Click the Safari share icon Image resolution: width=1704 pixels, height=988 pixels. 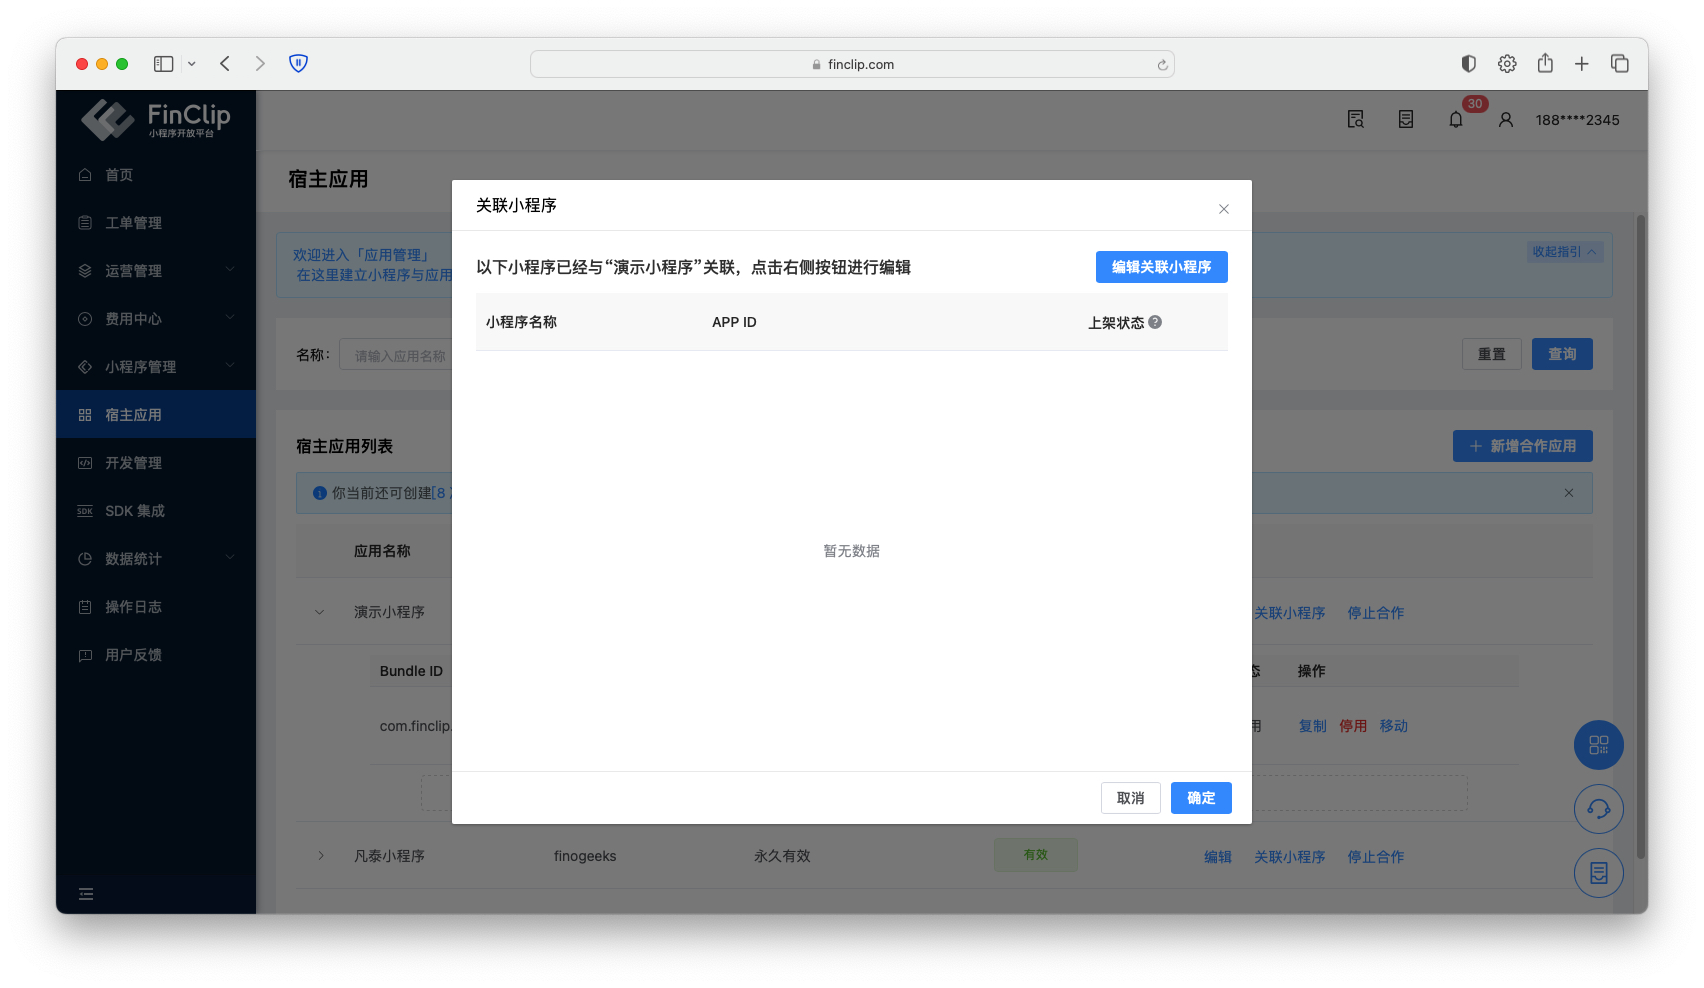tap(1545, 64)
